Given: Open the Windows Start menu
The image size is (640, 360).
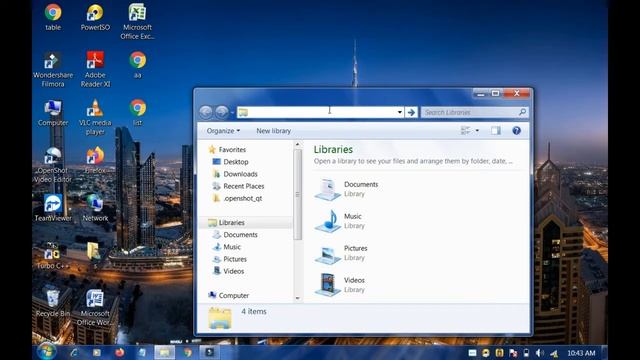Looking at the screenshot, I should point(46,352).
